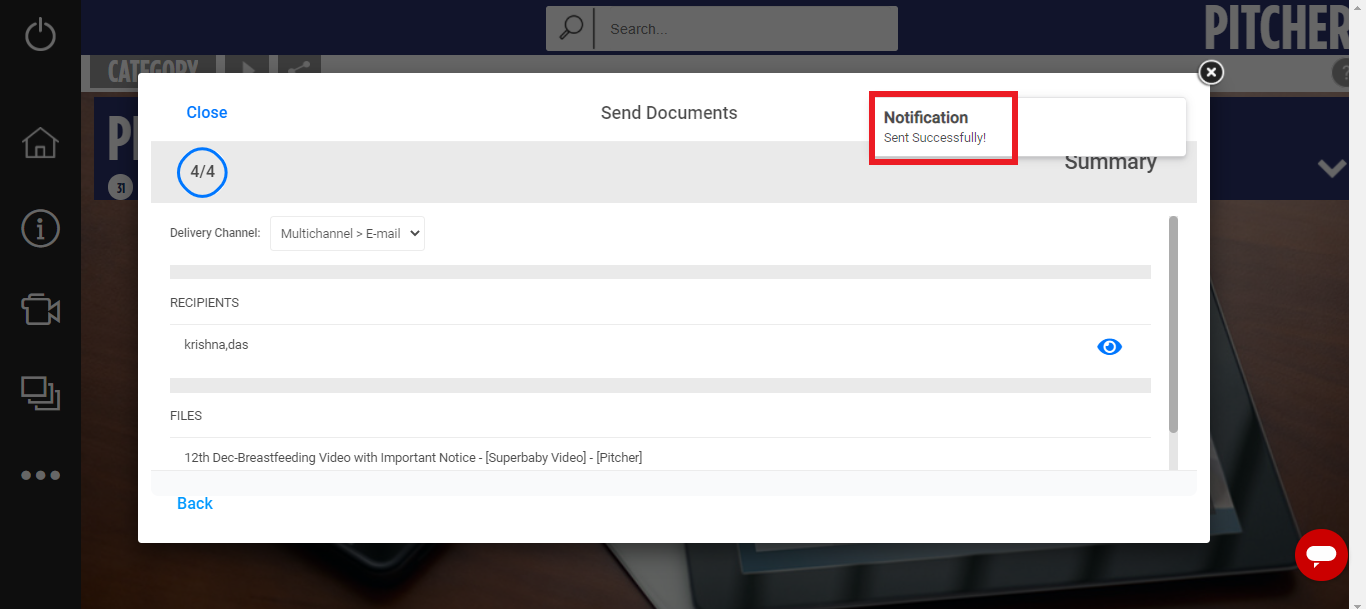Screen dimensions: 1366x609
Task: Open the info icon in the sidebar
Action: [40, 228]
